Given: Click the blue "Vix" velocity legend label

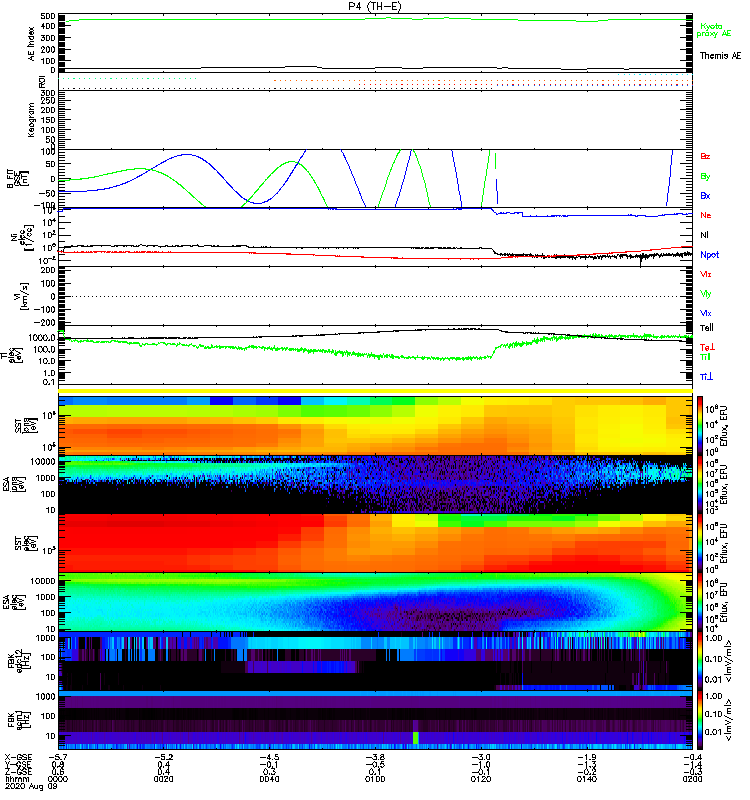Looking at the screenshot, I should [706, 313].
